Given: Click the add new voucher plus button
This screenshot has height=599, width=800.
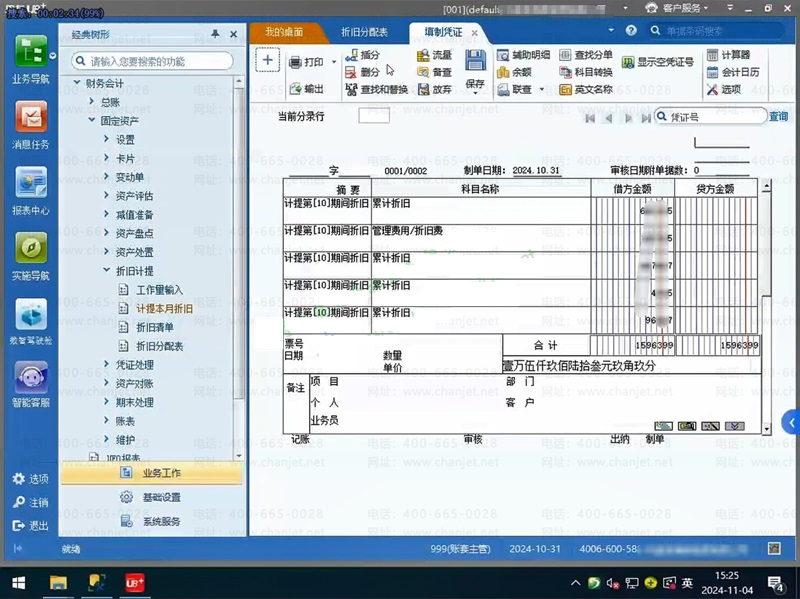Looking at the screenshot, I should click(267, 60).
